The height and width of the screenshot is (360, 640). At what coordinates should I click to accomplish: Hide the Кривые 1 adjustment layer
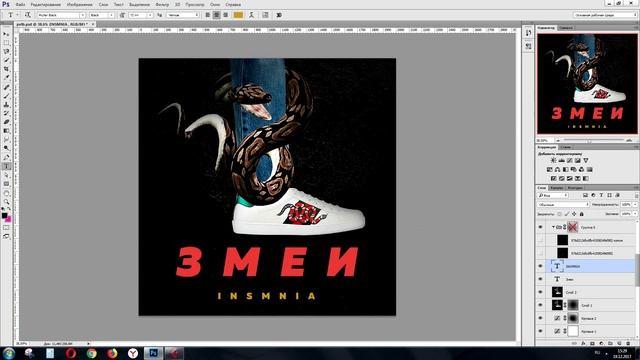click(540, 331)
